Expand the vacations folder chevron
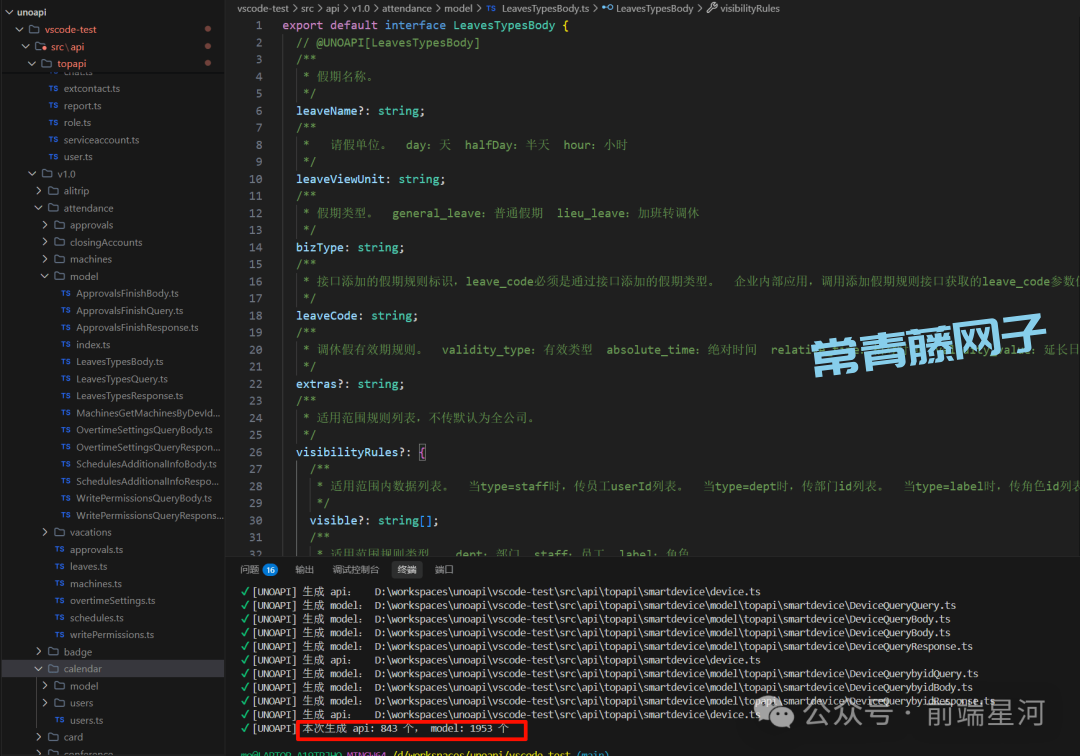The width and height of the screenshot is (1080, 756). 45,533
